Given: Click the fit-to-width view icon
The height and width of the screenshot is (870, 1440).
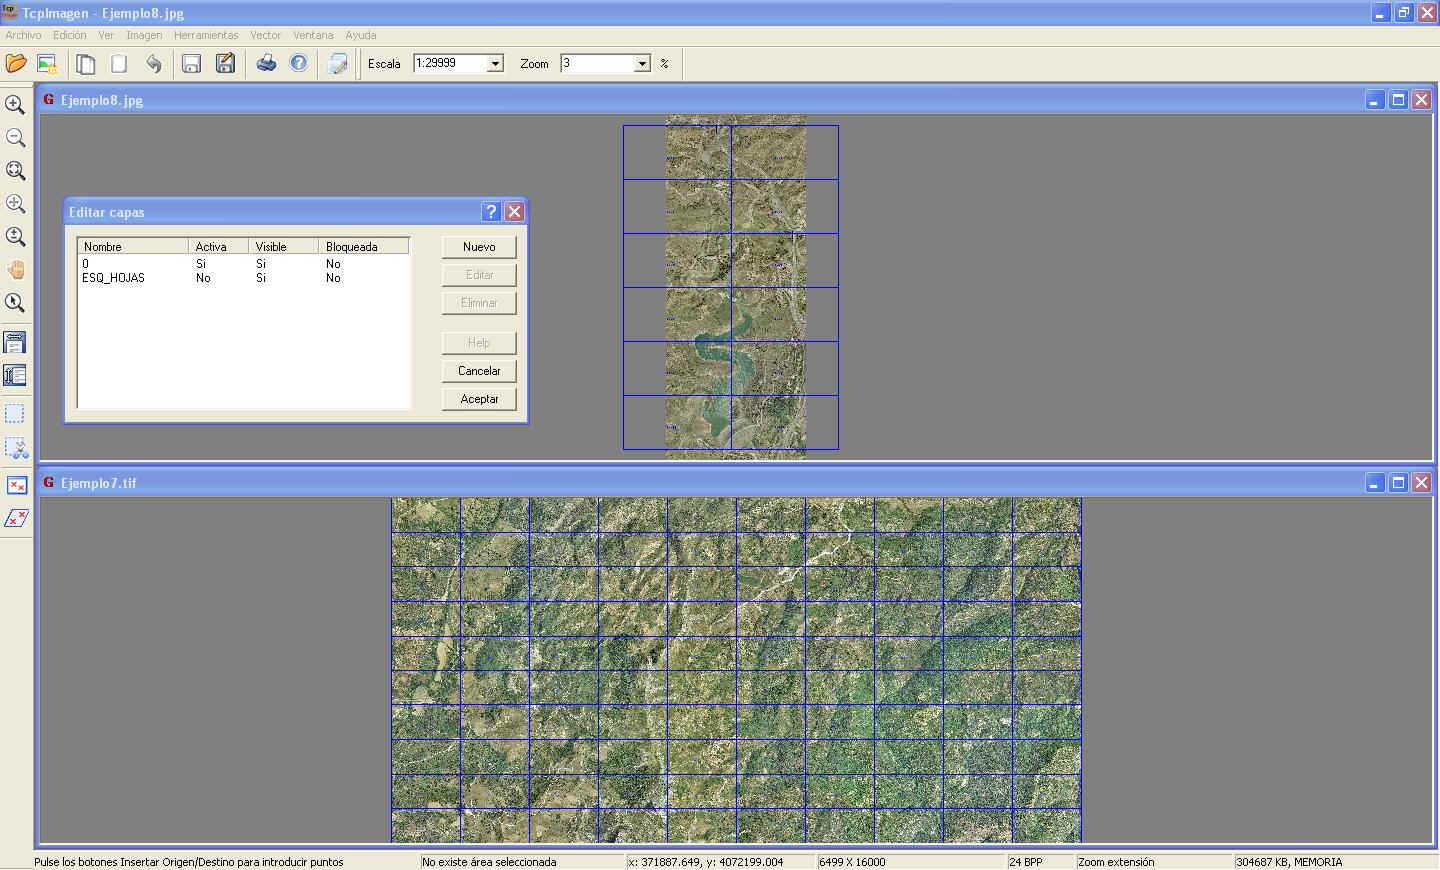Looking at the screenshot, I should (15, 343).
